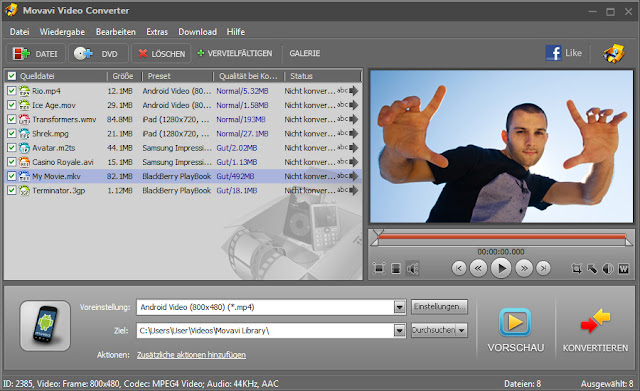Click the fullscreen preview icon
This screenshot has width=640, height=391.
tap(379, 269)
